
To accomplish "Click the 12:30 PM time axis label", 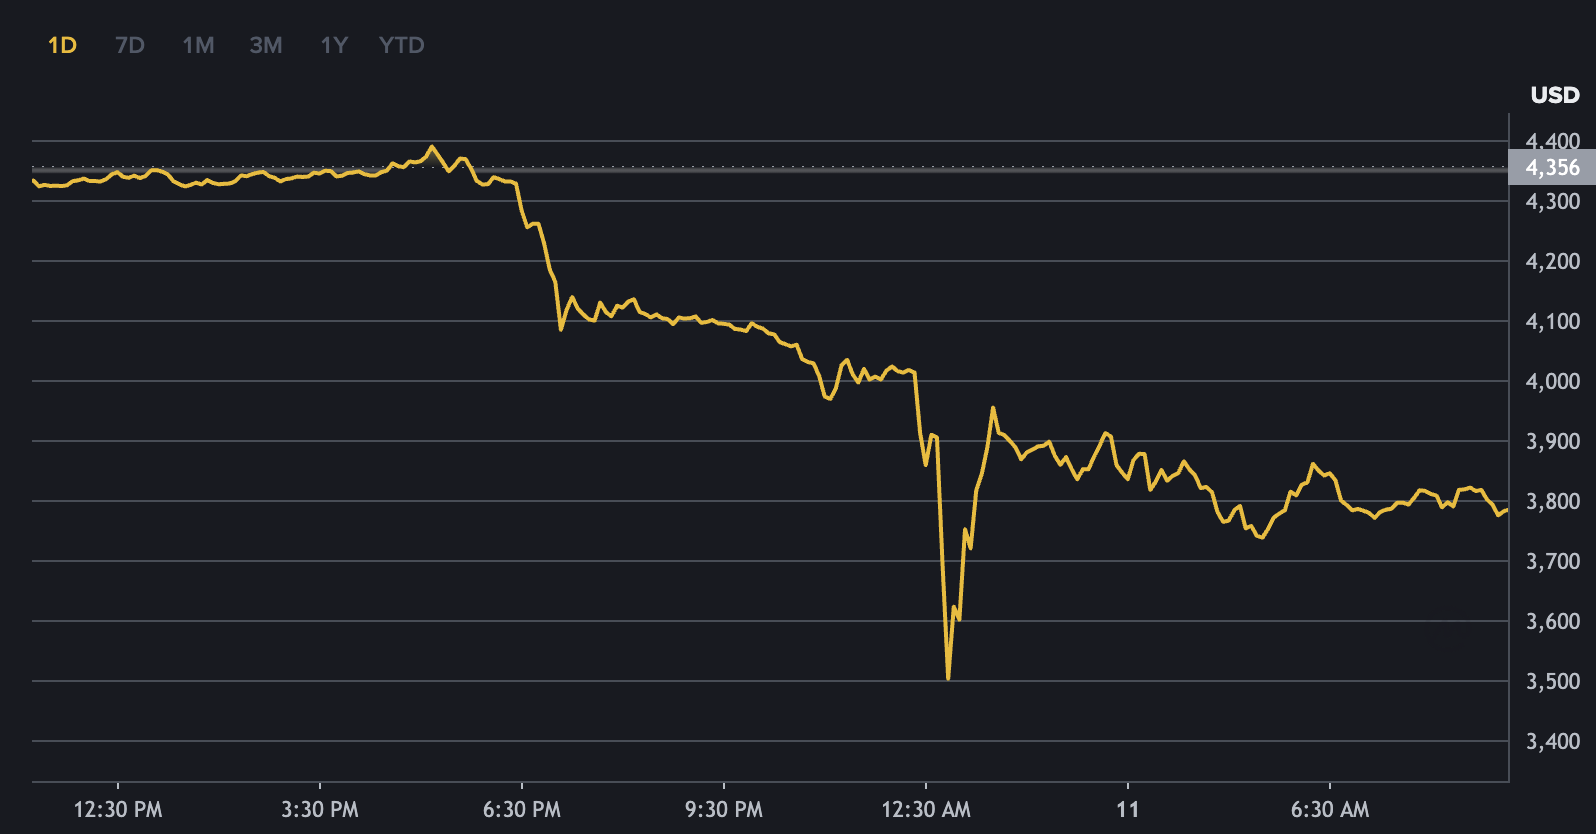I will coord(118,809).
